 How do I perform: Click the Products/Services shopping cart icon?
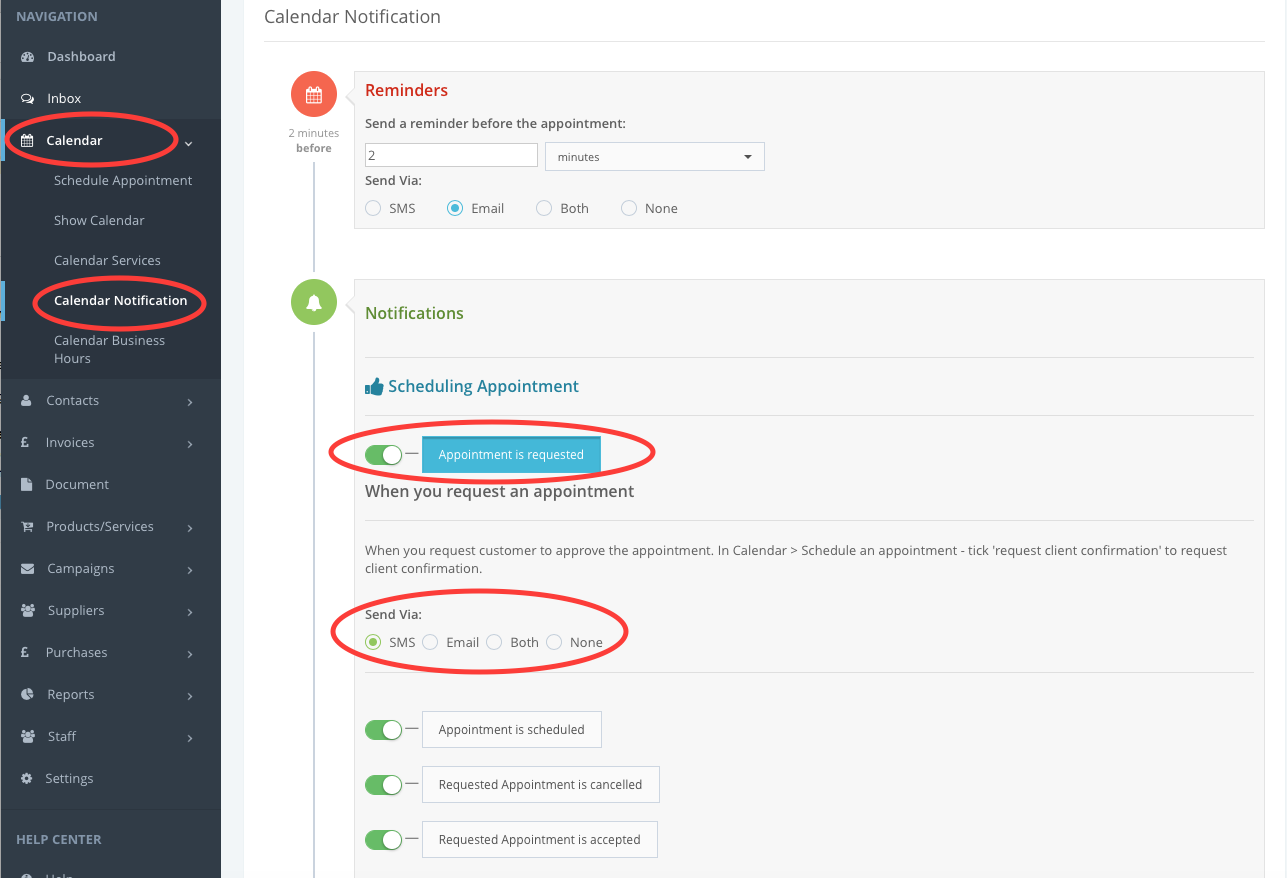(x=28, y=527)
